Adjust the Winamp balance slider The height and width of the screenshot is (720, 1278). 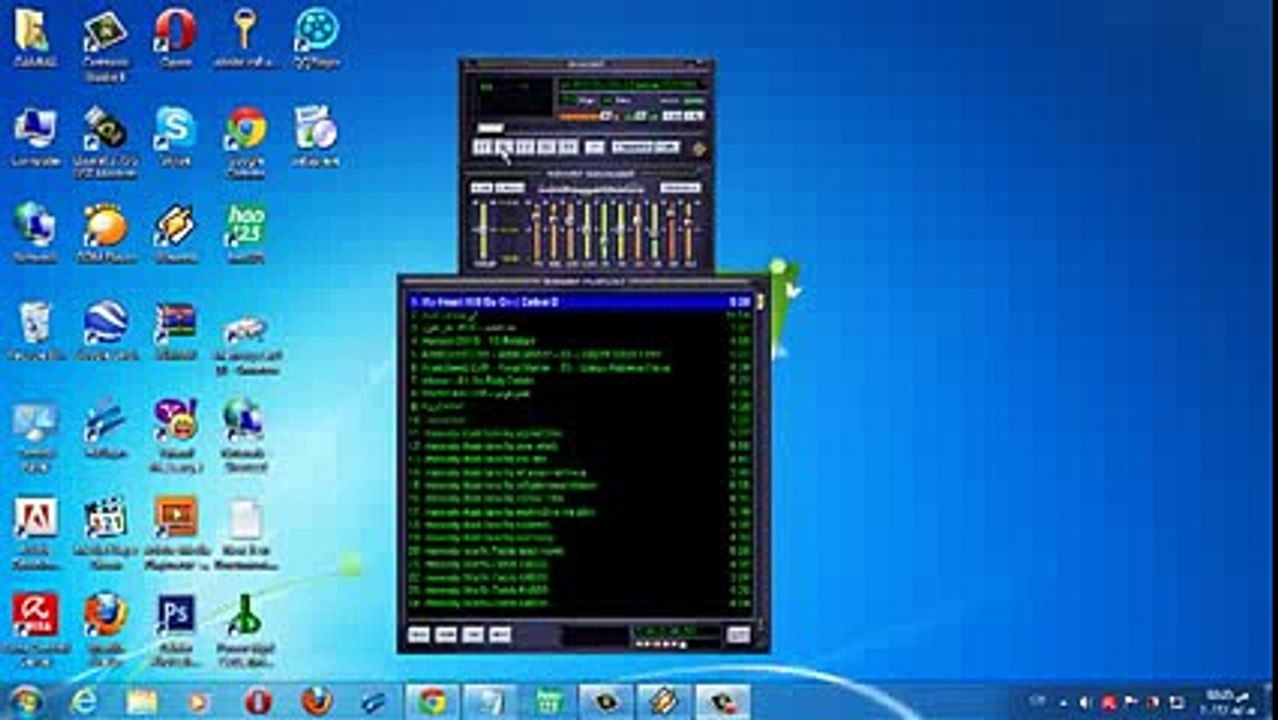point(641,116)
